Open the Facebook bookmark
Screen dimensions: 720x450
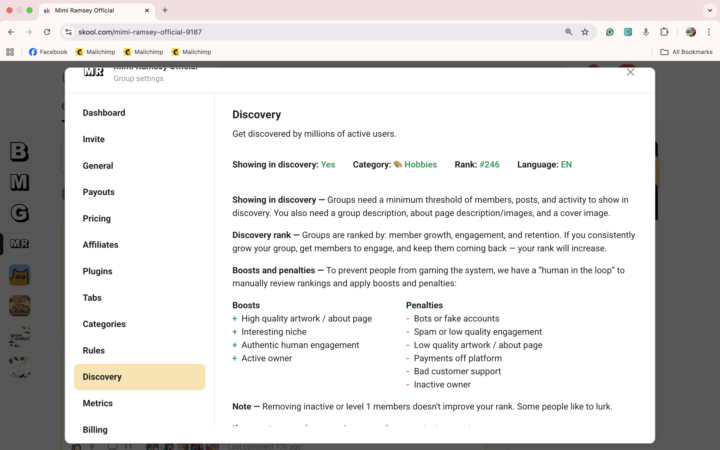point(48,52)
